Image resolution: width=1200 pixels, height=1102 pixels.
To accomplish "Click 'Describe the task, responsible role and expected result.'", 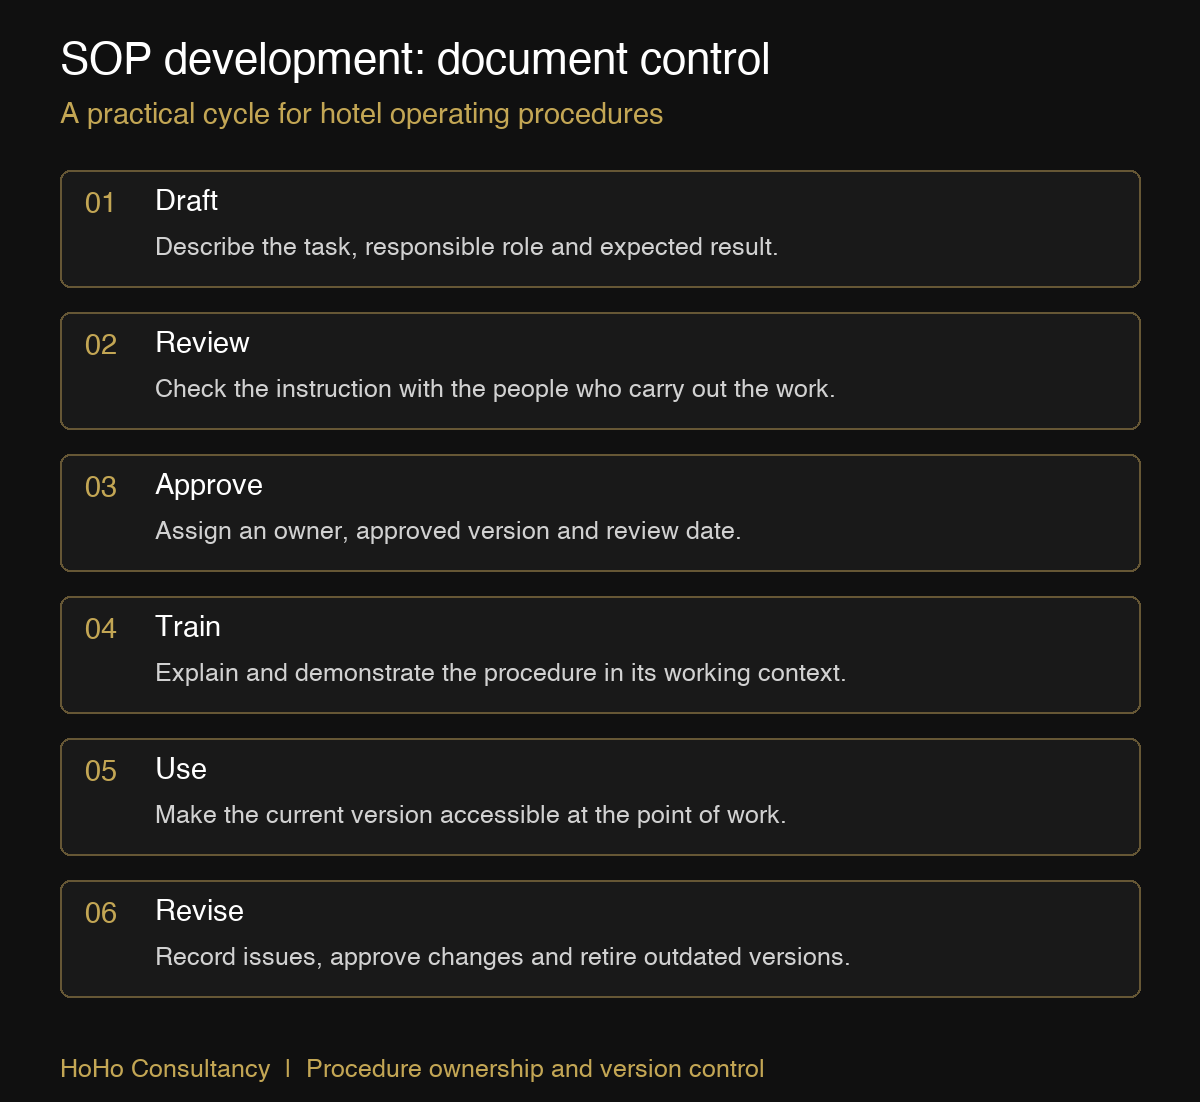I will [466, 247].
